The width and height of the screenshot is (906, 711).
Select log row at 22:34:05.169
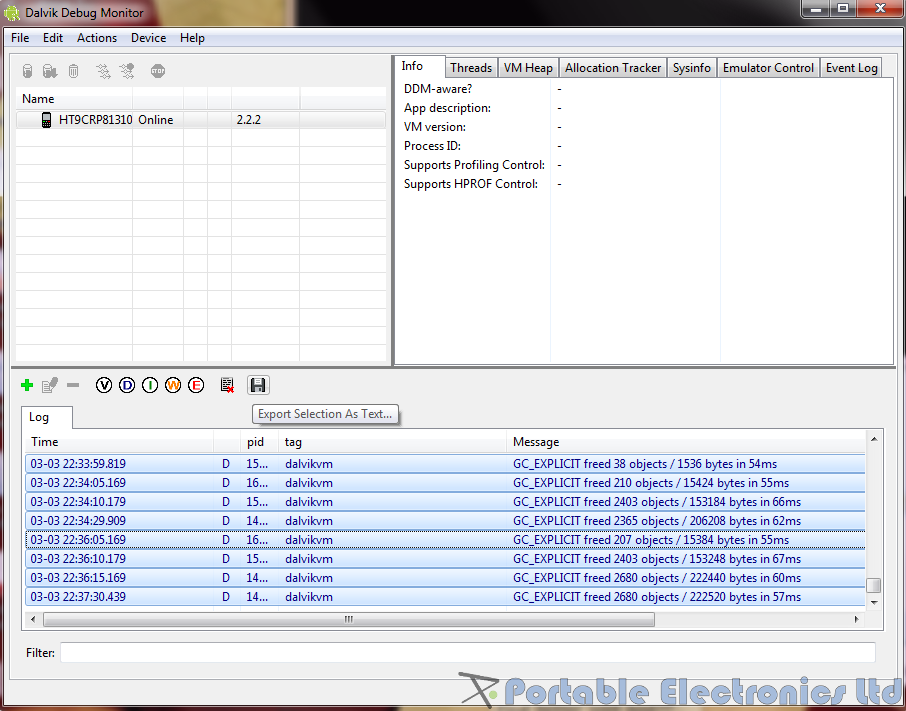pos(445,483)
